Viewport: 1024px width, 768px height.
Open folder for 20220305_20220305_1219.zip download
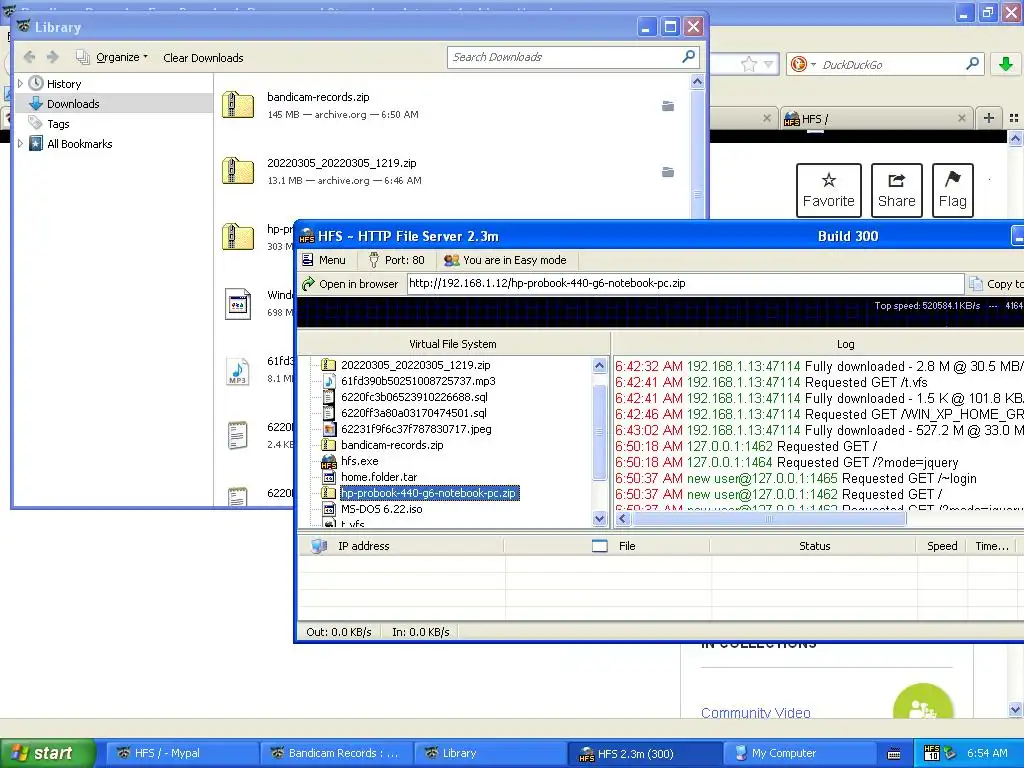pyautogui.click(x=667, y=172)
